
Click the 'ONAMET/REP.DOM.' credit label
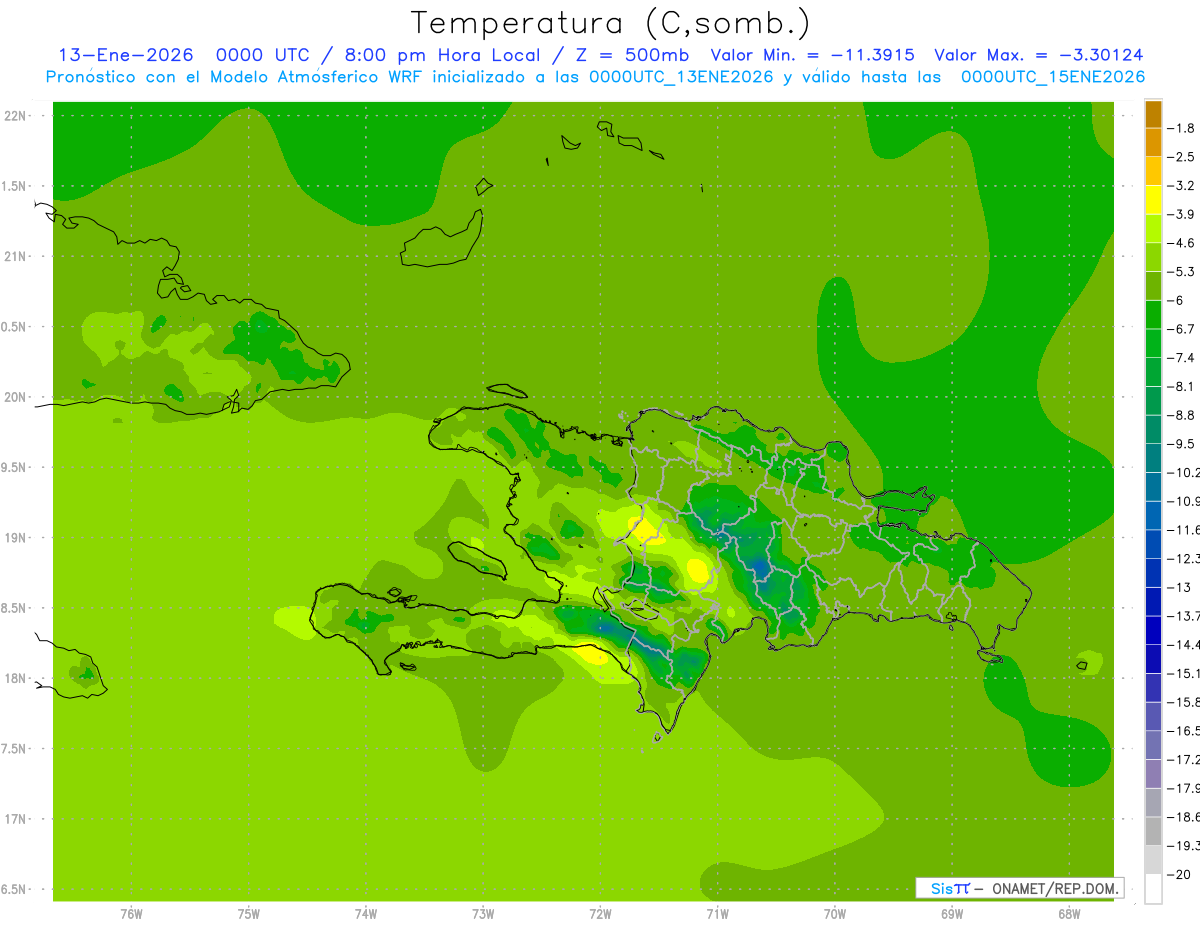tap(1054, 888)
